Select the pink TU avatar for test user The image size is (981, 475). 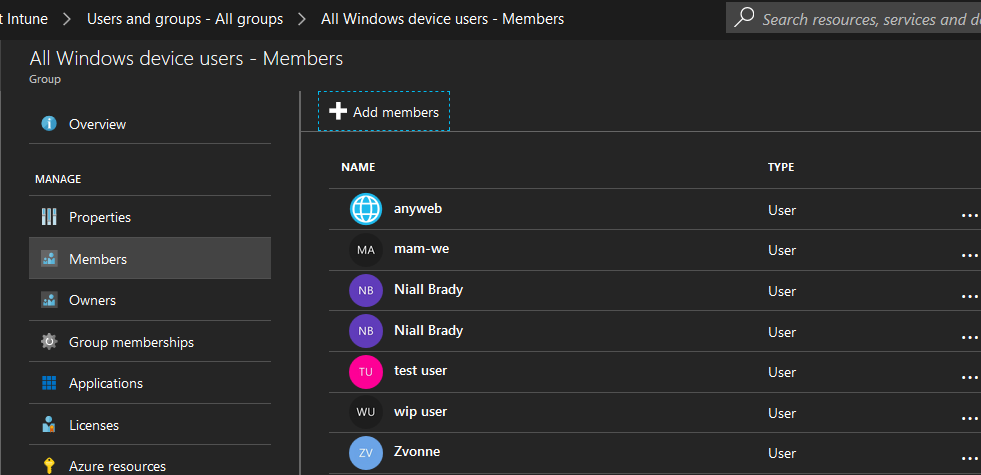(366, 372)
